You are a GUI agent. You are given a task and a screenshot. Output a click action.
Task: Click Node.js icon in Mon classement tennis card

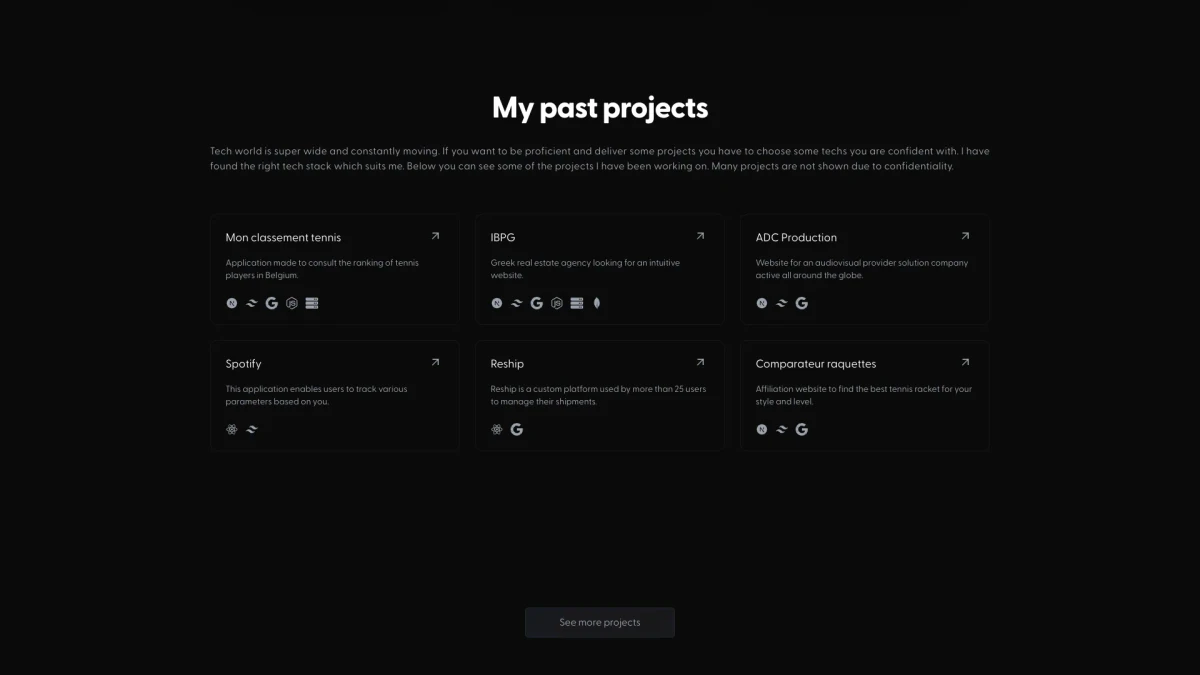292,303
